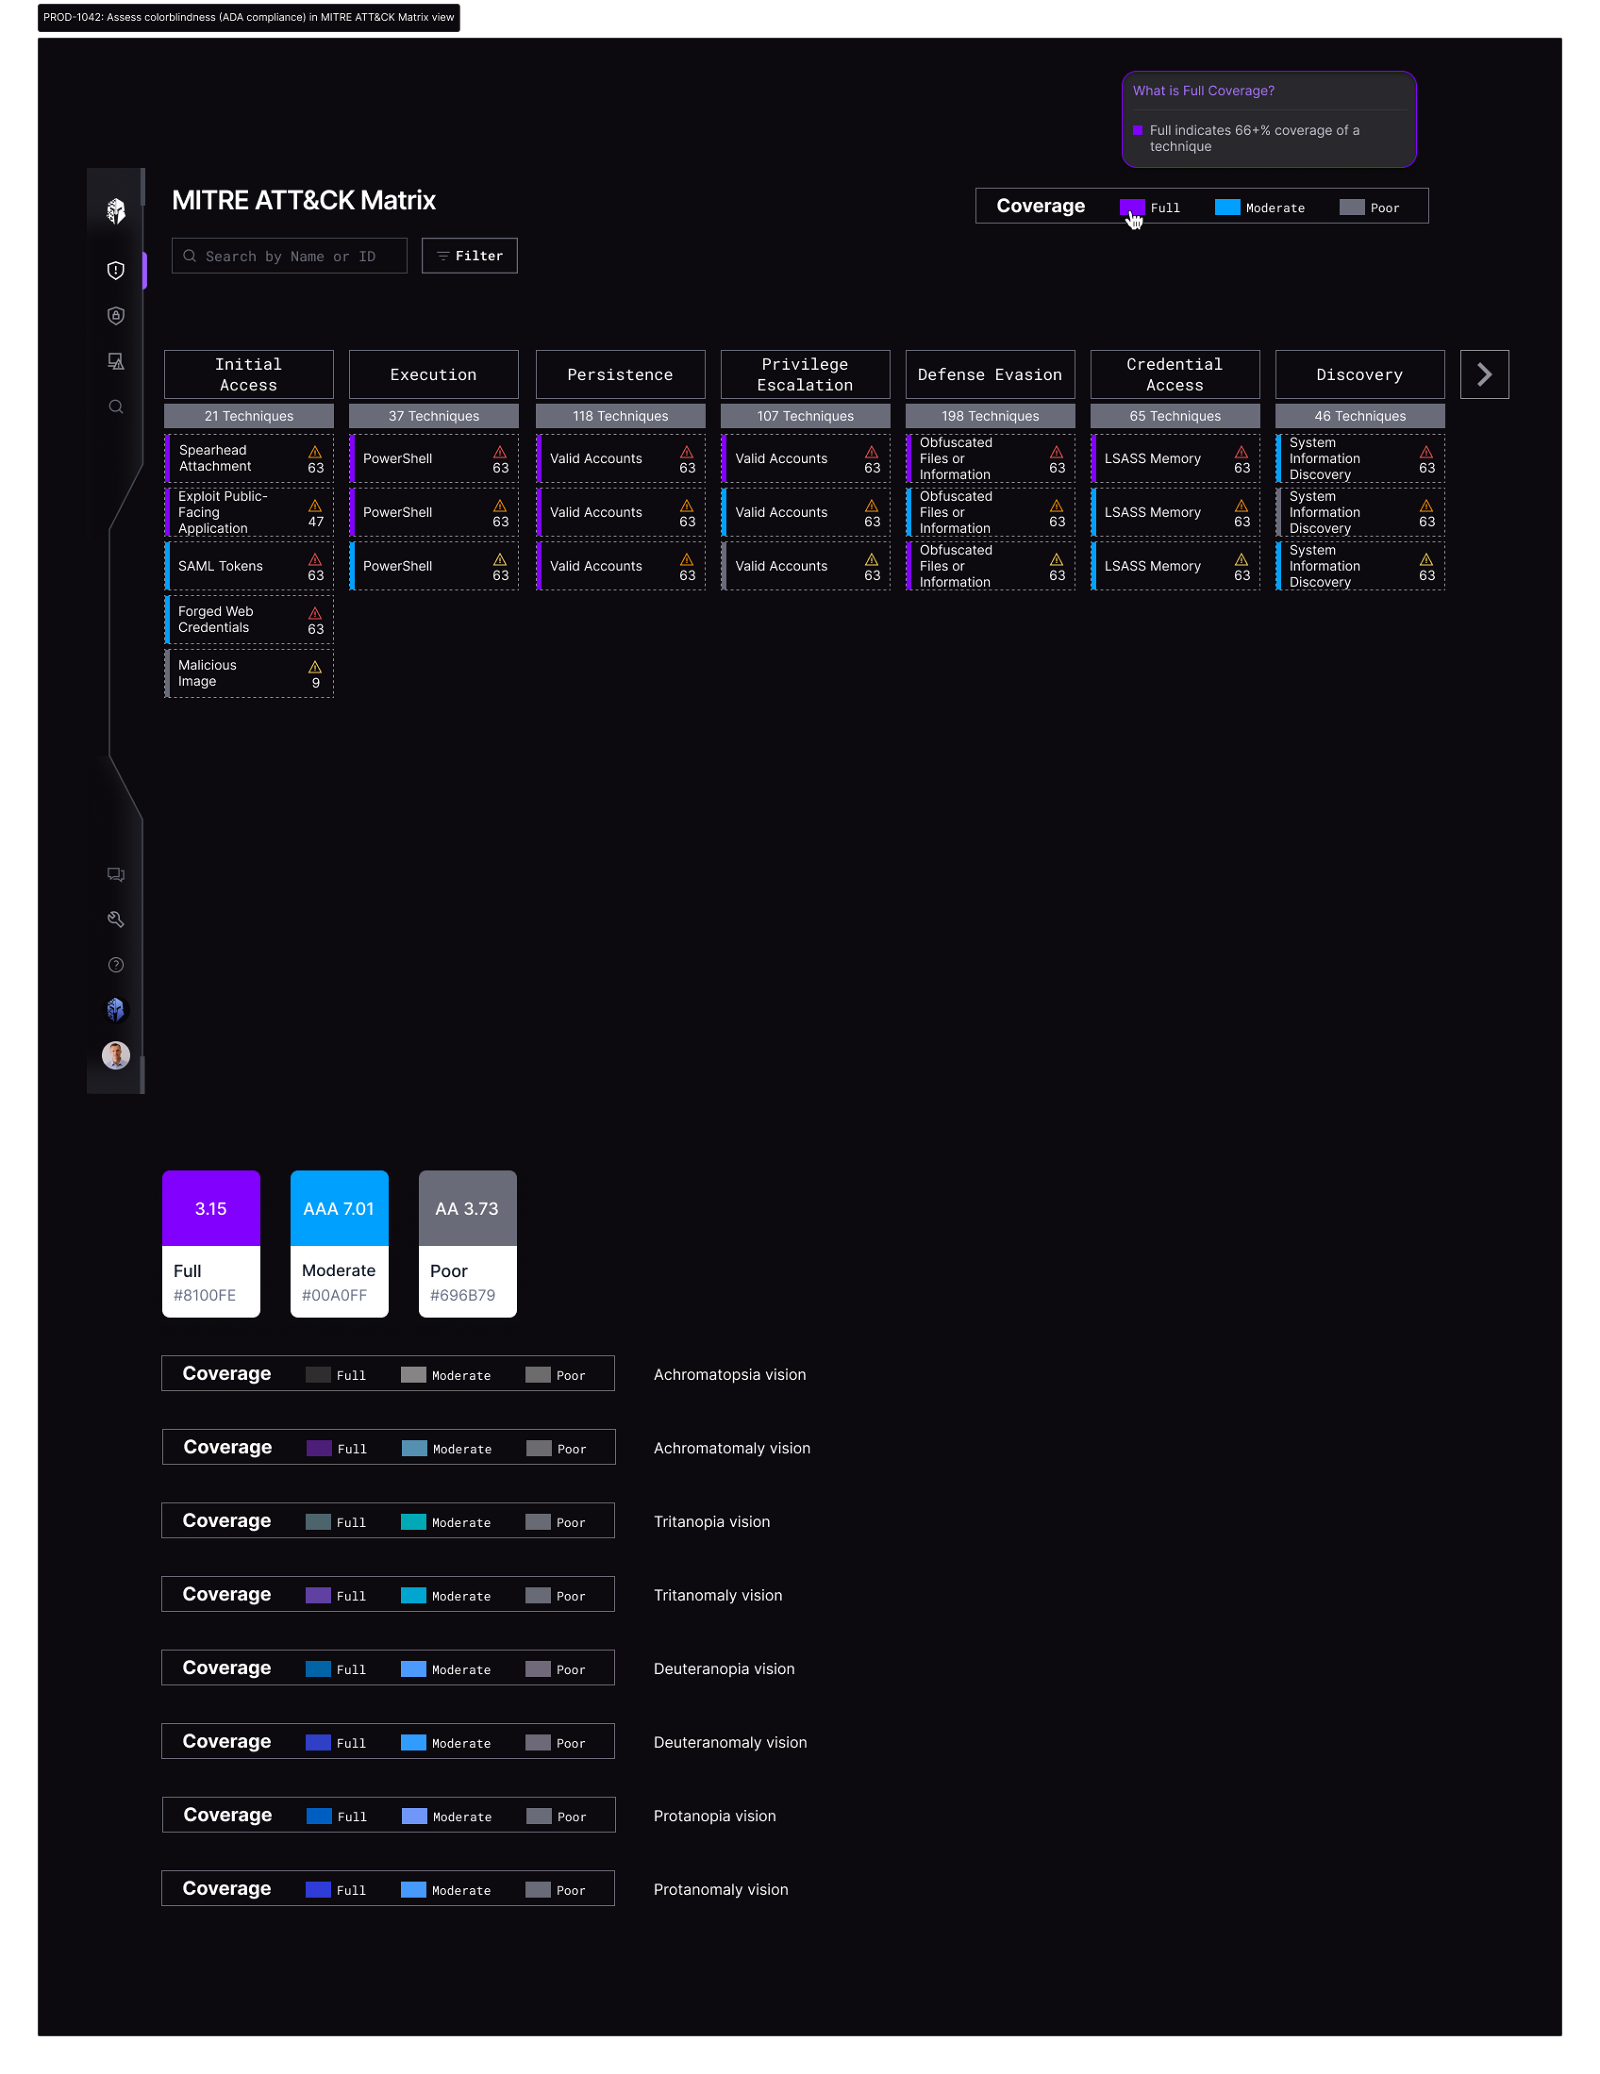Select the monitor warning sidebar icon
Screen dimensions: 1600x2074
[x=116, y=361]
